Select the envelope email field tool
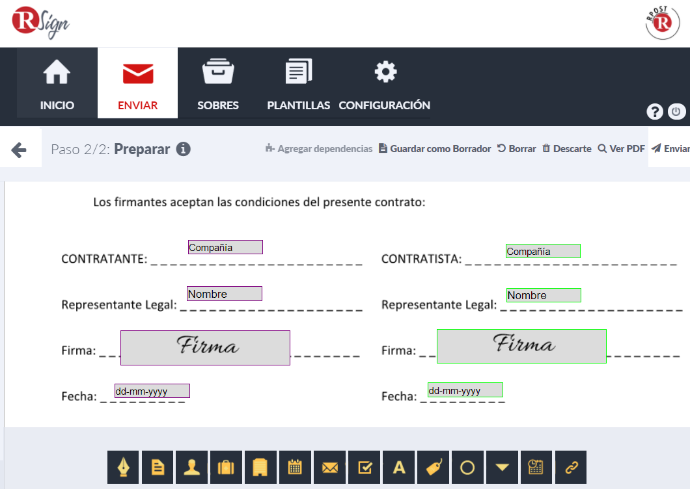 coord(329,467)
